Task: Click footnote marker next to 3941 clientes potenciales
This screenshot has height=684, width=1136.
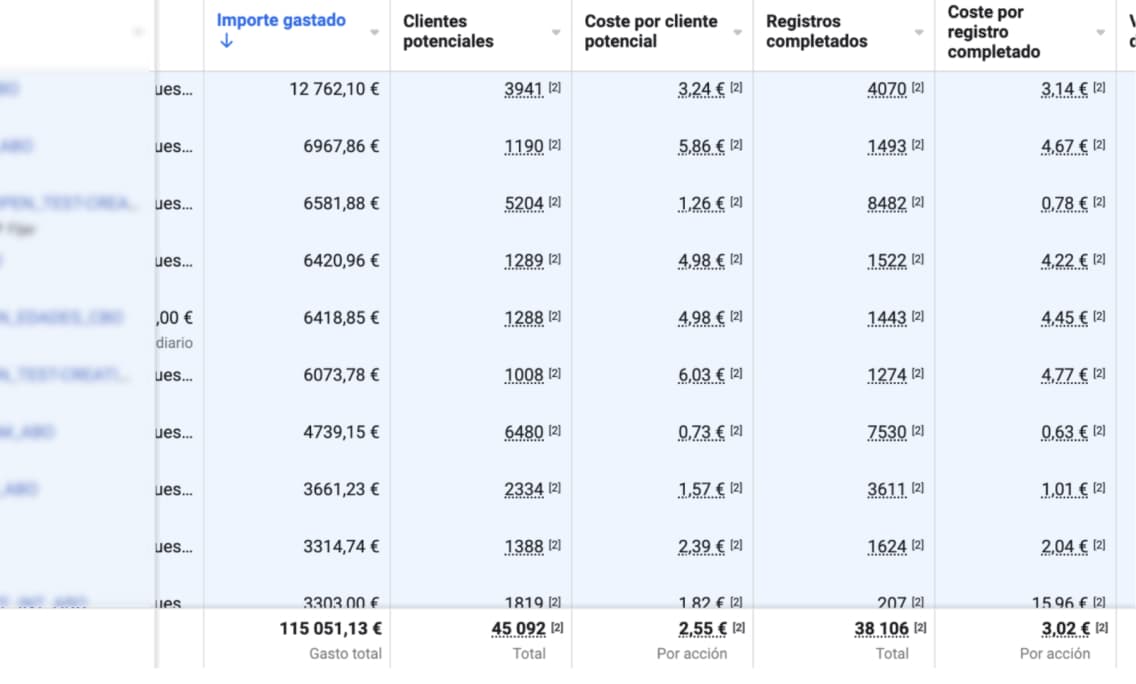Action: [555, 88]
